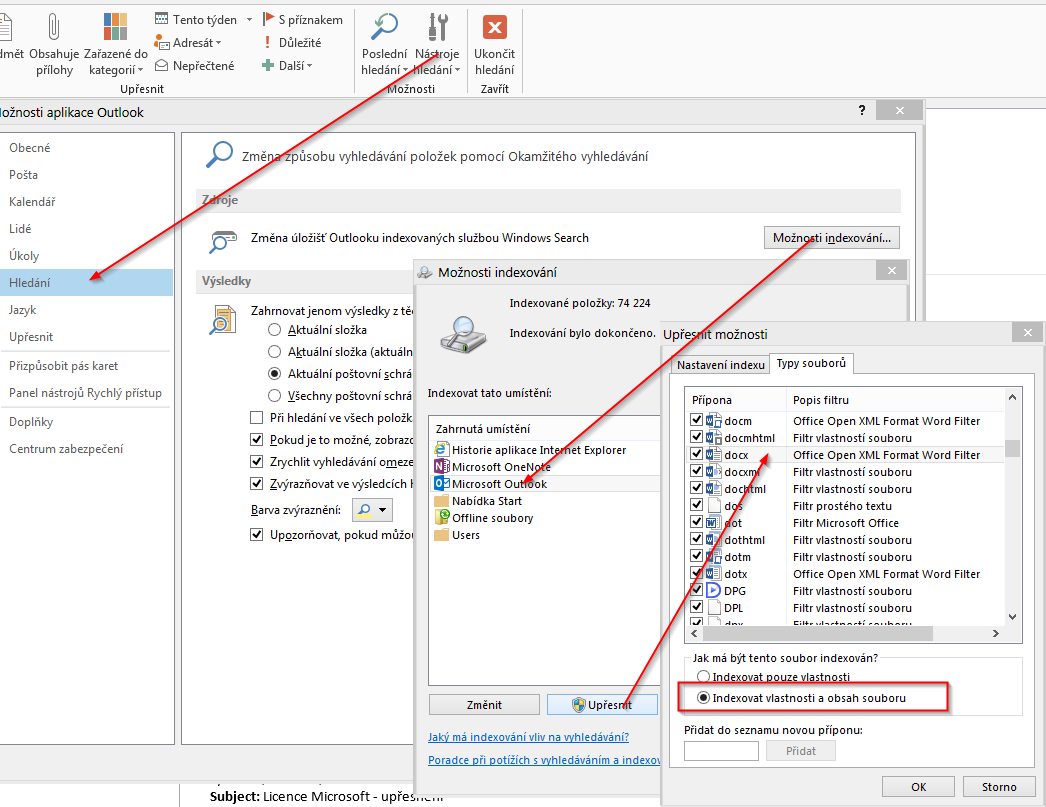Click the Důležité exclamation item
Image resolution: width=1046 pixels, height=807 pixels.
(x=292, y=42)
